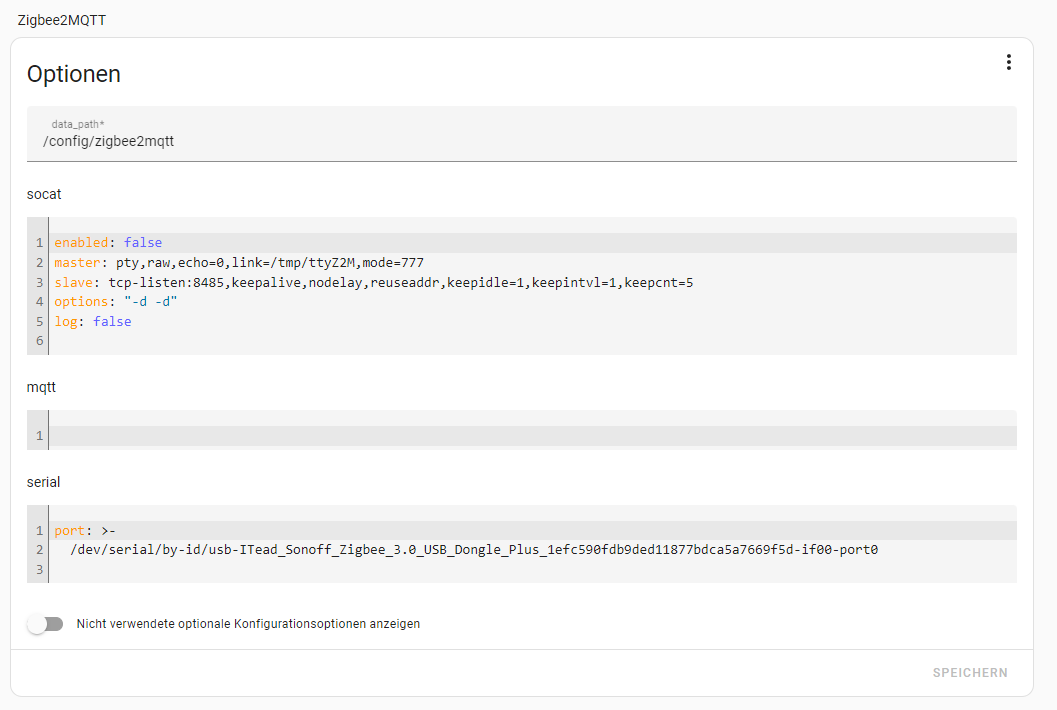1057x710 pixels.
Task: Click the empty mqtt editor line
Action: pyautogui.click(x=533, y=436)
